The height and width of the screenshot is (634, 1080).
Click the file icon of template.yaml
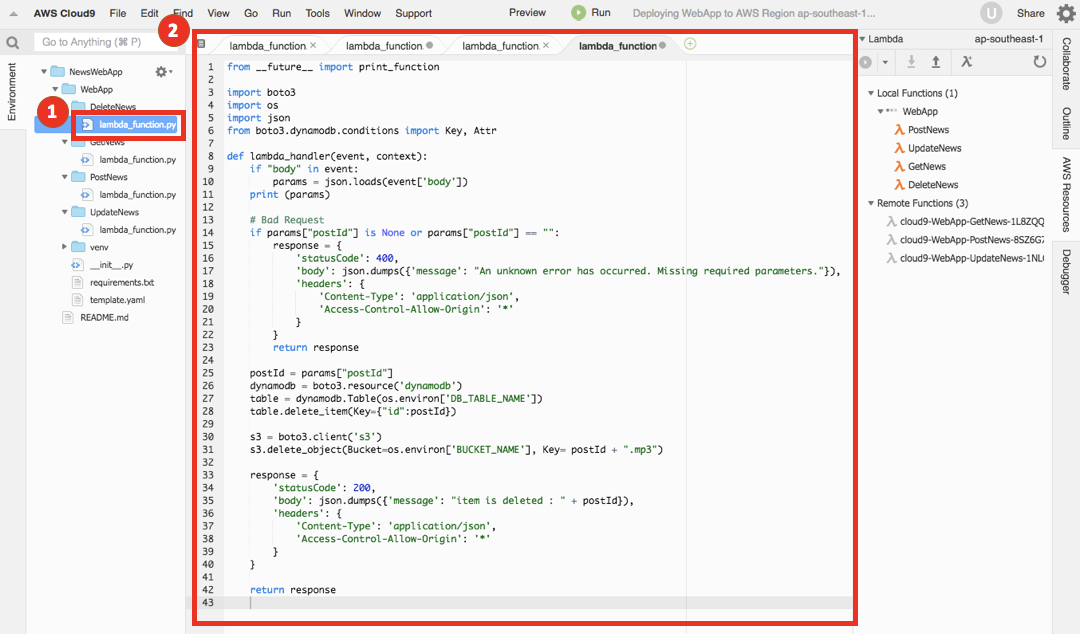(x=77, y=300)
